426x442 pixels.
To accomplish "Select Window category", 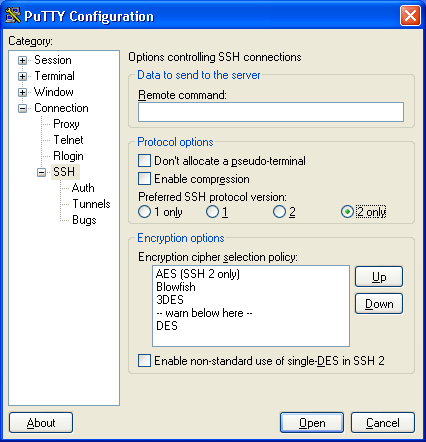I will click(54, 92).
